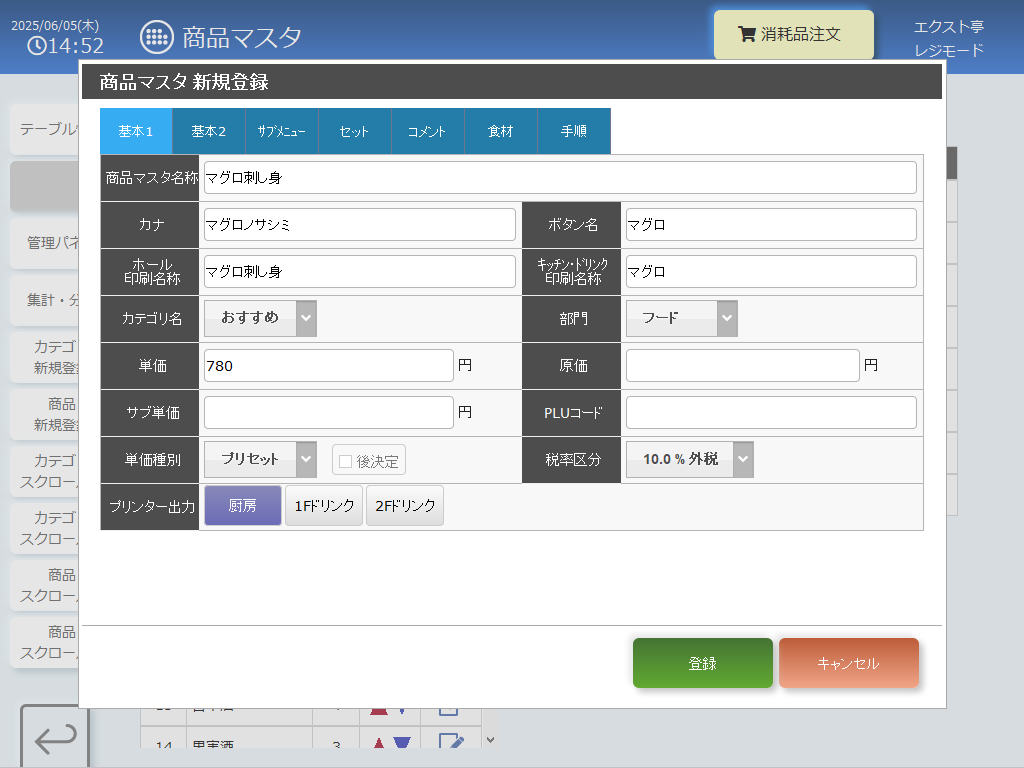Viewport: 1024px width, 768px height.
Task: Switch to the 食材 tab
Action: click(x=501, y=131)
